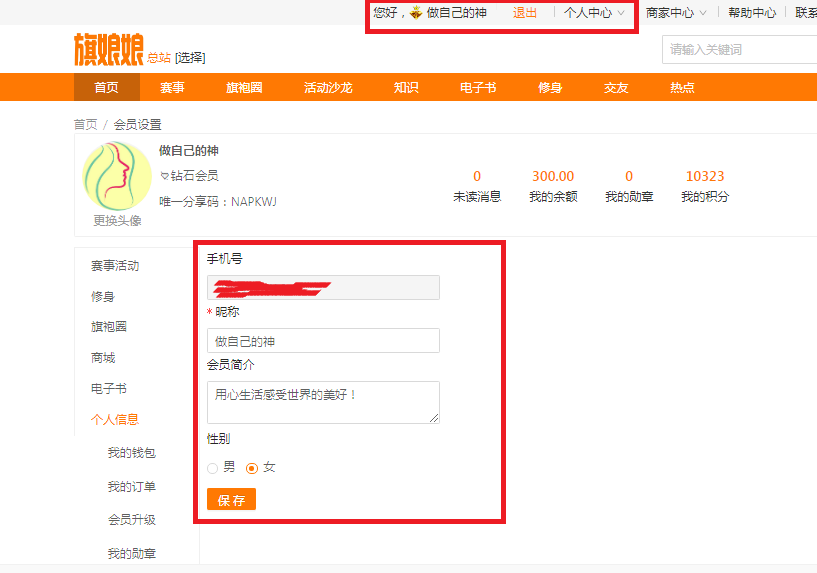Open the 电子书 navigation tab

pos(478,87)
